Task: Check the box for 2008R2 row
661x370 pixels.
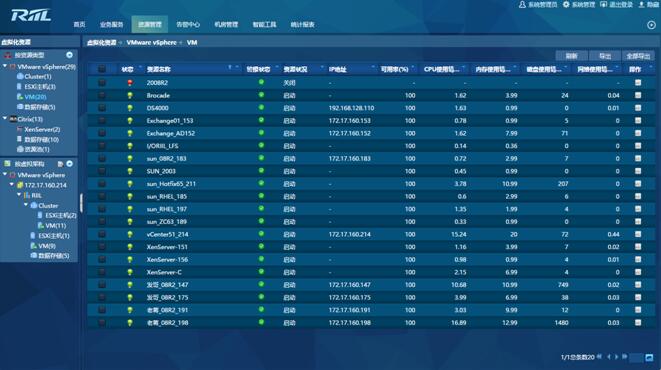Action: point(102,83)
